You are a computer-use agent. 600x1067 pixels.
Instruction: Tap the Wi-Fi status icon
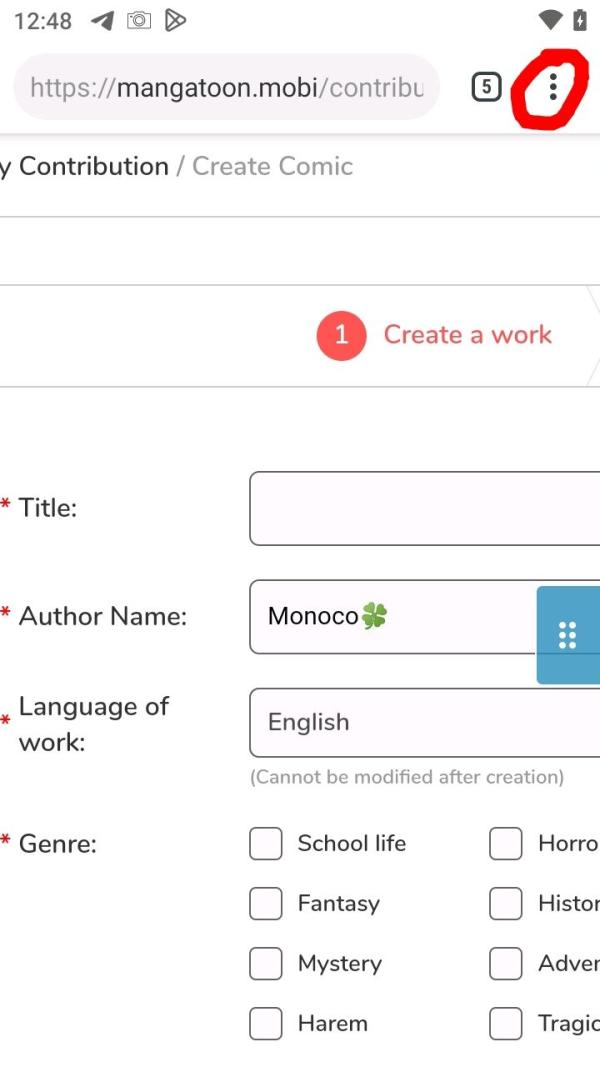pos(550,20)
